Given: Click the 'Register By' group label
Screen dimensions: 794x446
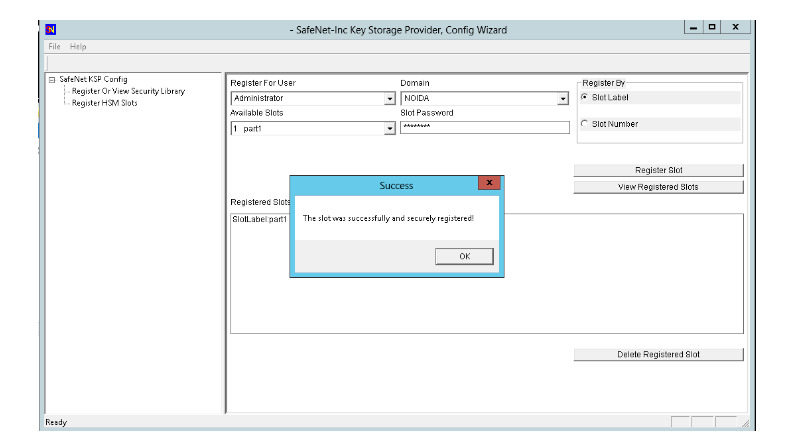Looking at the screenshot, I should point(604,83).
